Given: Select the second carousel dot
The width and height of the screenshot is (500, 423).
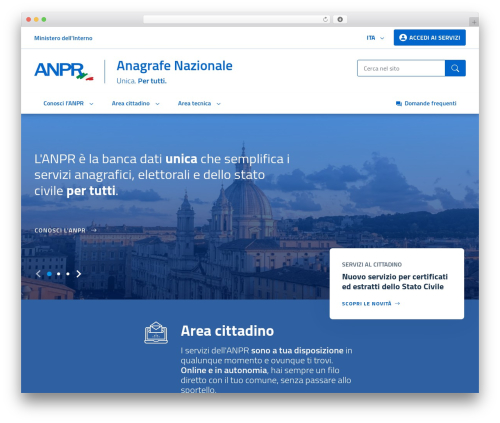Looking at the screenshot, I should [59, 274].
